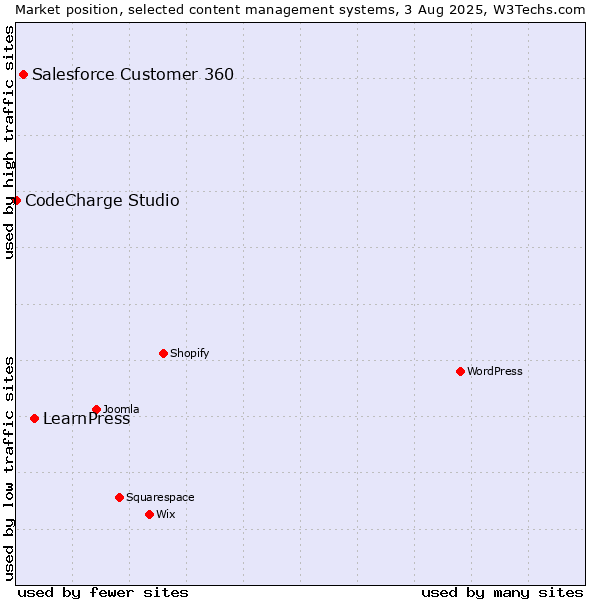Click the 'used by high traffic sites' axis label
Screen dimensions: 600x600
tap(8, 142)
